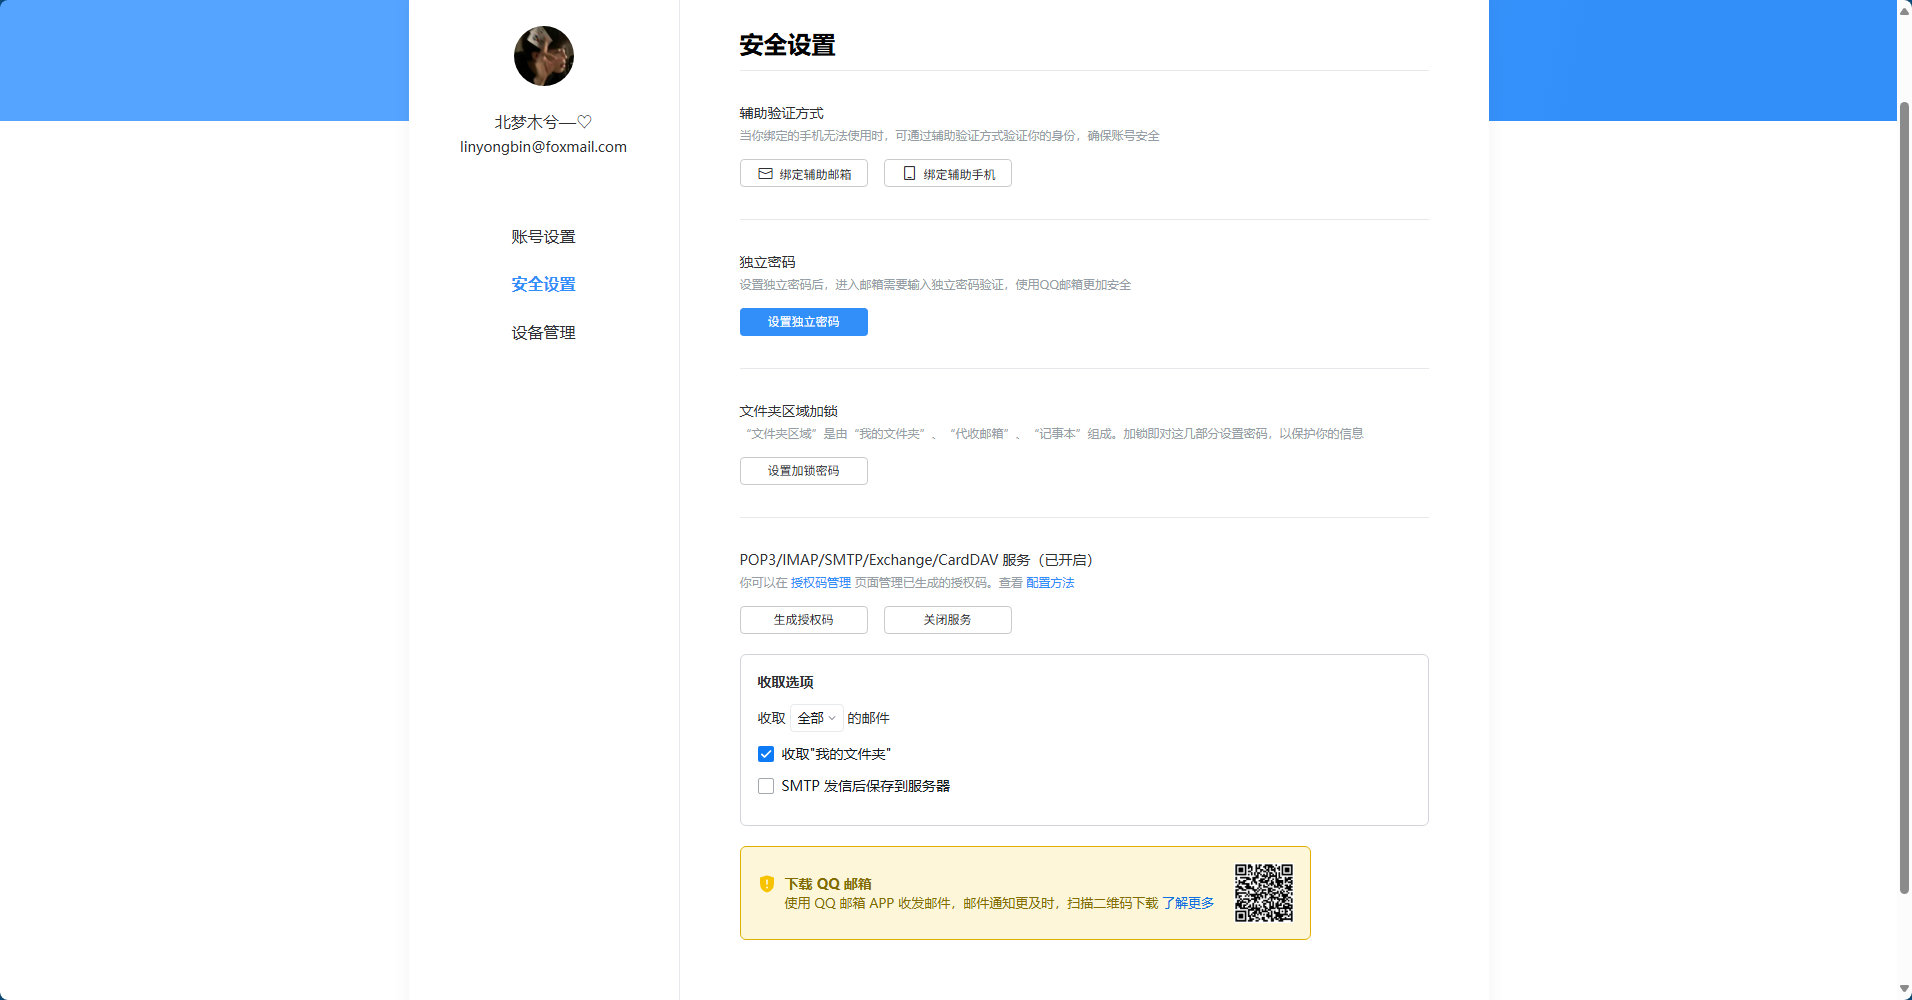Click the 文件夹区域加锁 section title
1912x1000 pixels.
[x=788, y=411]
